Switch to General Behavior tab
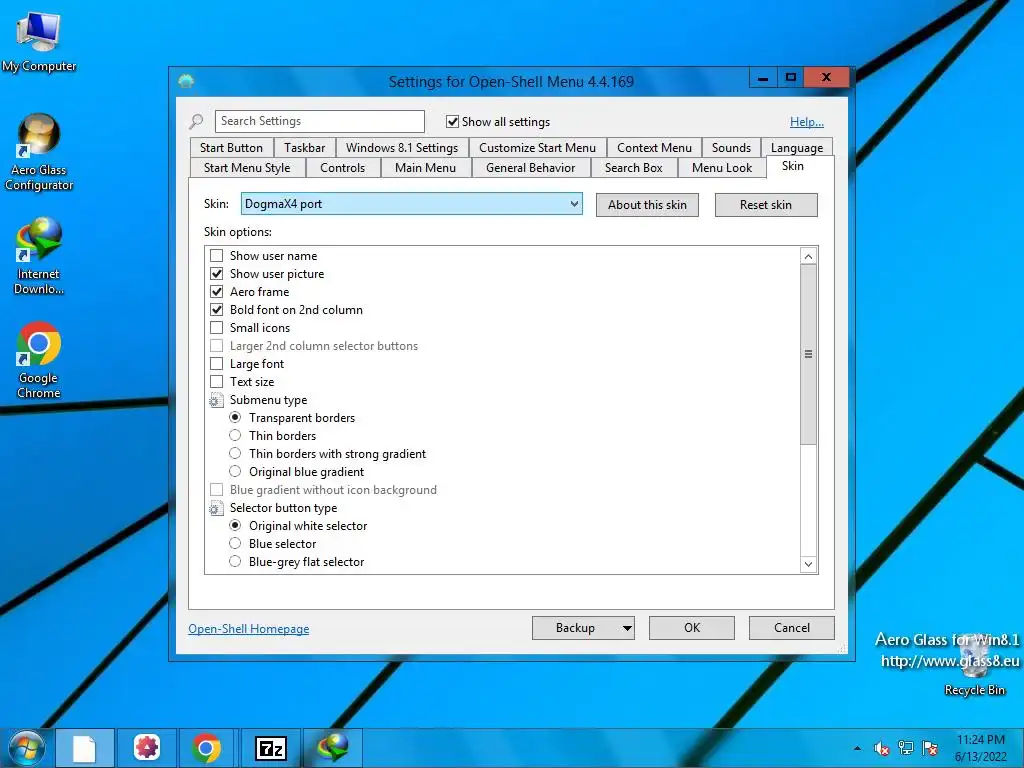The width and height of the screenshot is (1024, 768). point(530,168)
